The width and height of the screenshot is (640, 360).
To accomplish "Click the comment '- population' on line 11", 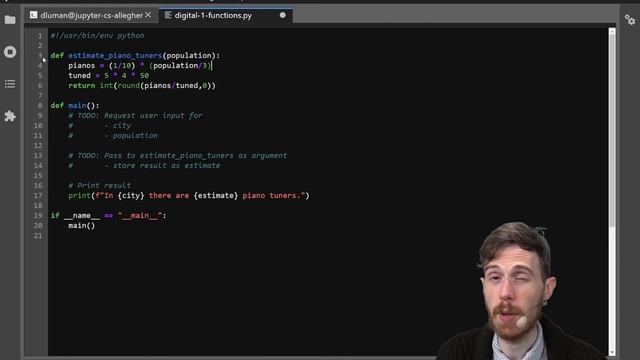I will click(x=113, y=136).
